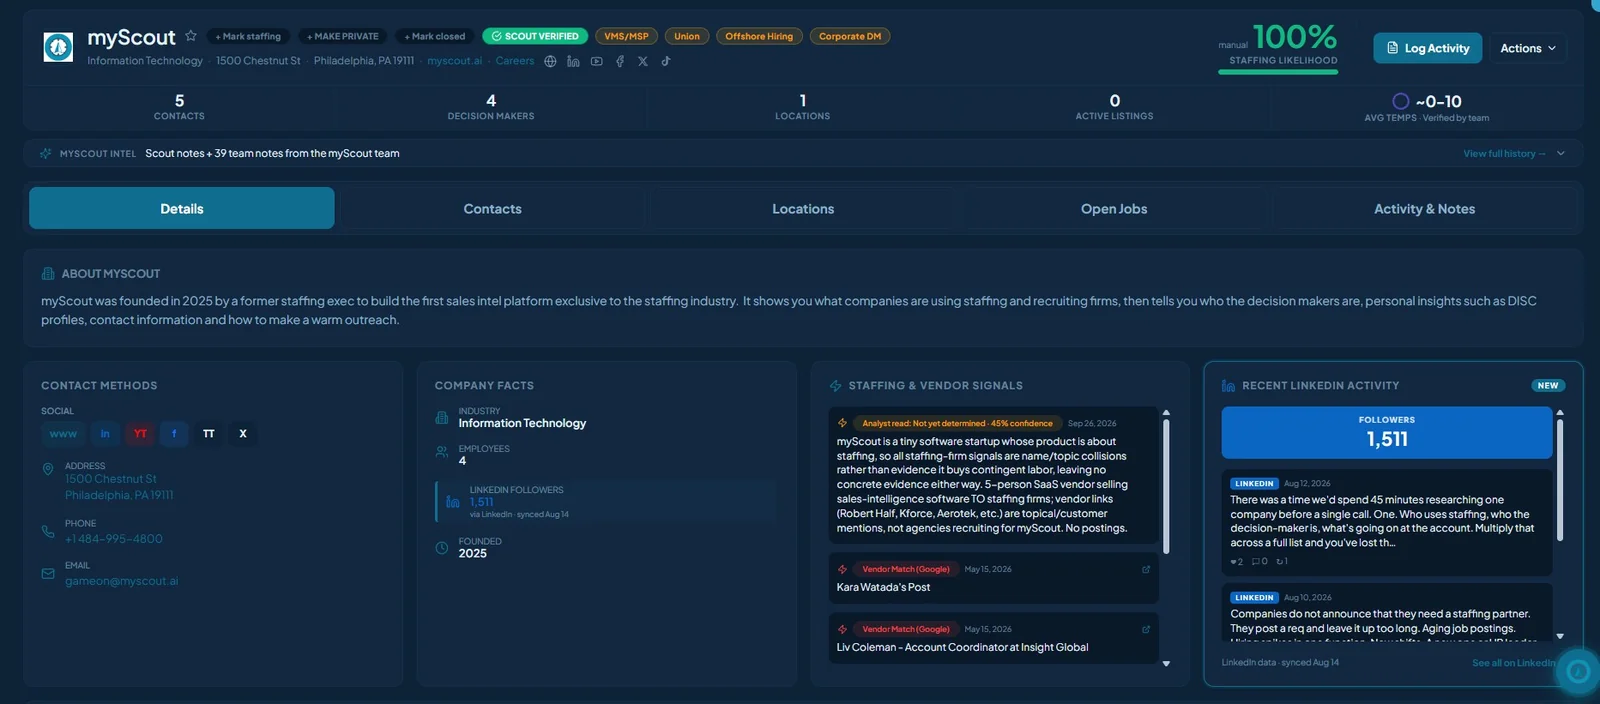
Task: Click the Offshore Hiring tag
Action: tap(759, 36)
